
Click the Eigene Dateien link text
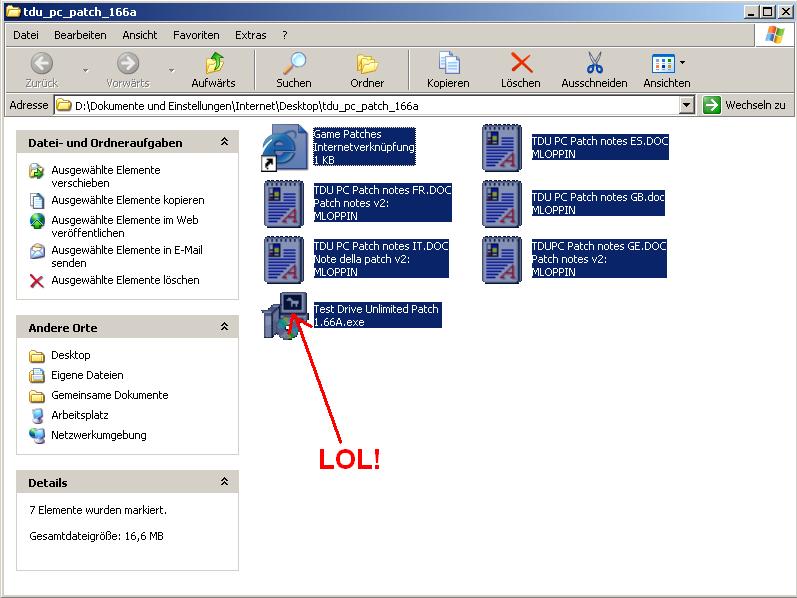tap(87, 375)
